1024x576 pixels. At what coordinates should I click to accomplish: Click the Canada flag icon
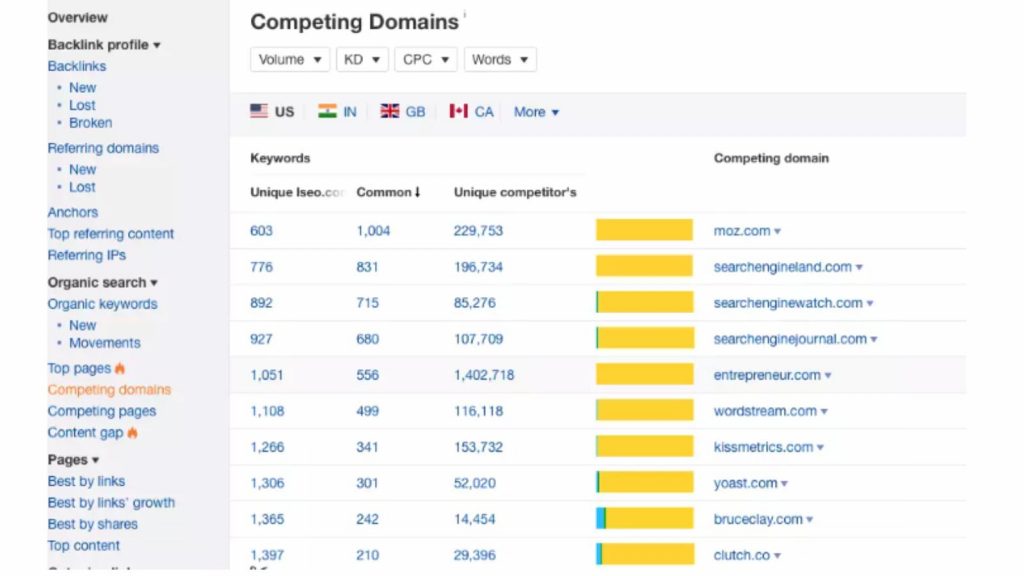(458, 111)
